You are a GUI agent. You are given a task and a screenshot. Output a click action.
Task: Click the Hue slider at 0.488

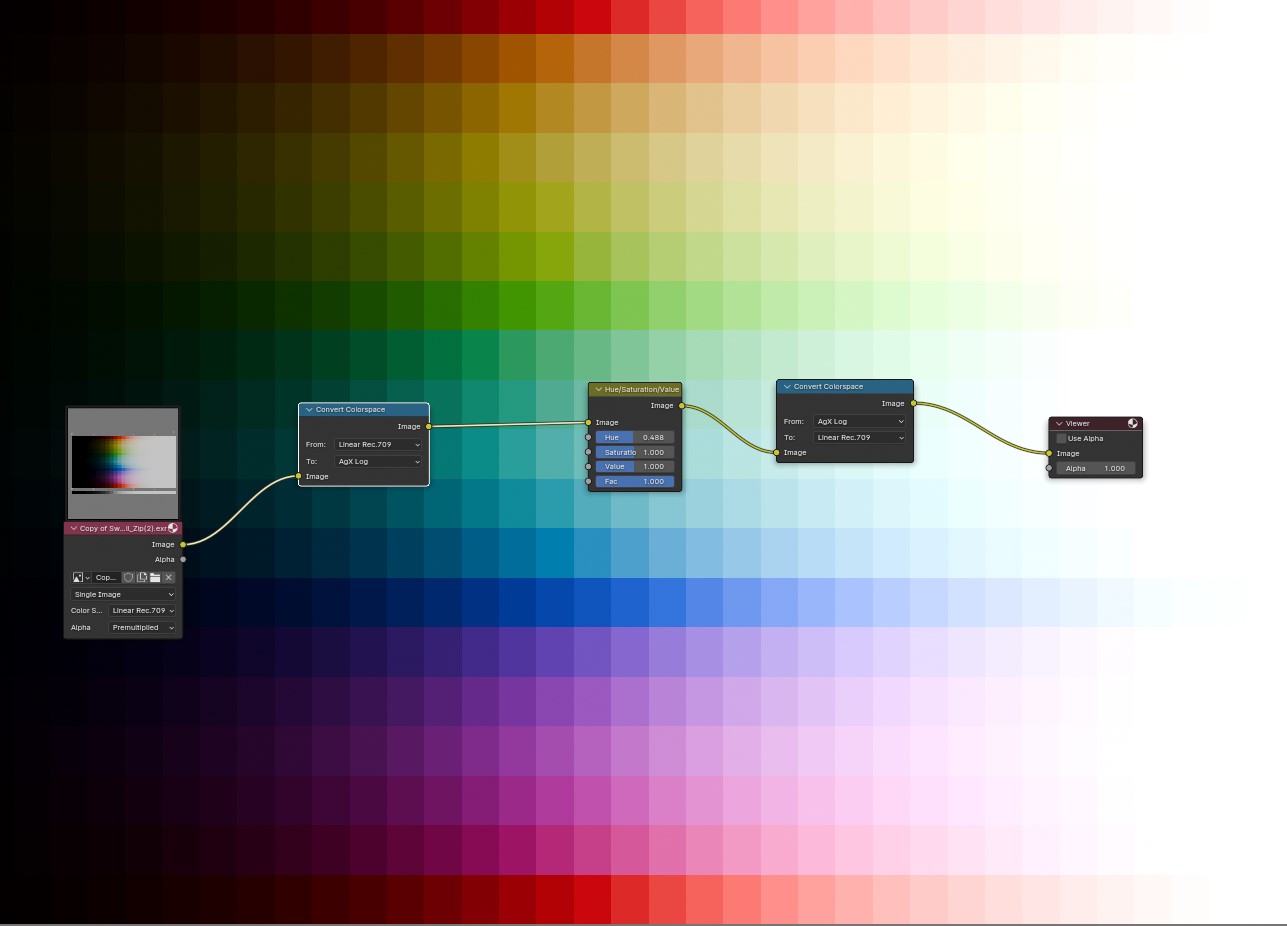(635, 437)
